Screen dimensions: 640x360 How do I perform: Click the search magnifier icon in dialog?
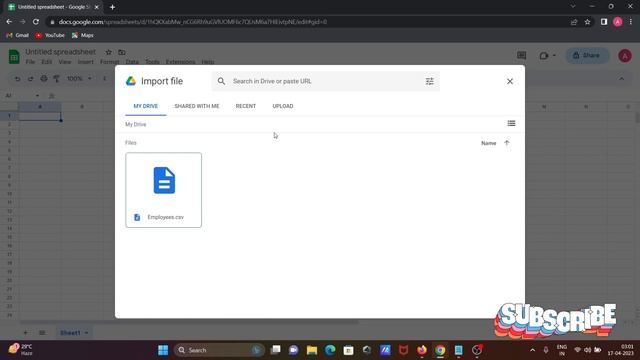221,81
